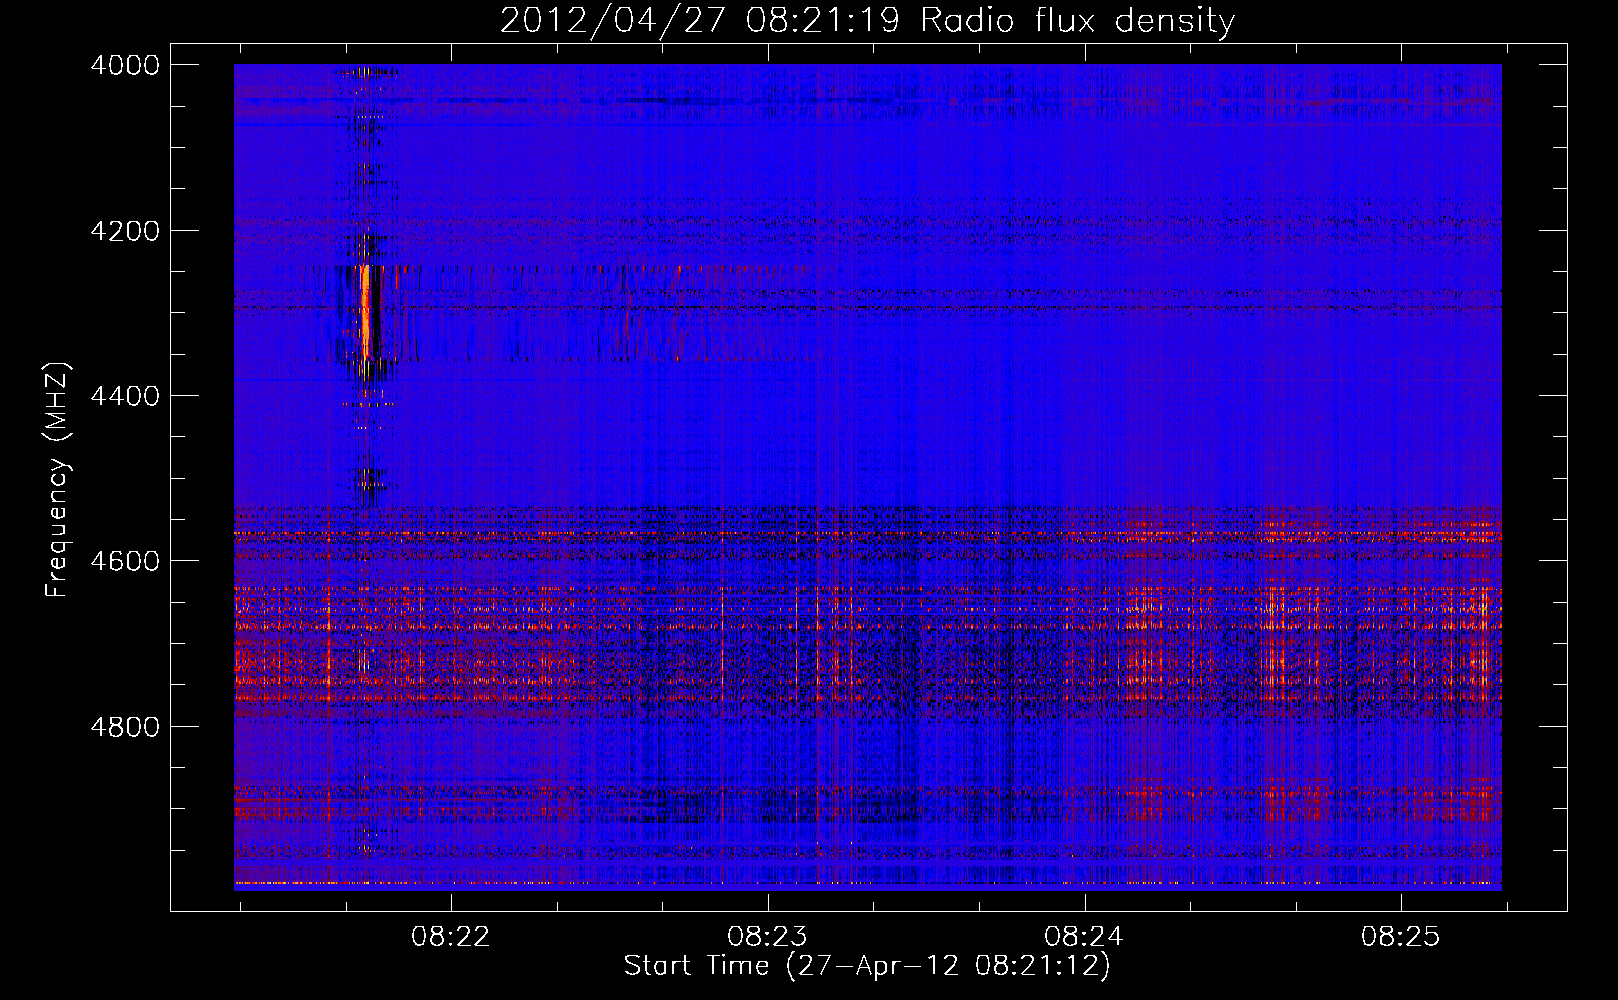Click the "Start Time (27-Apr-12 08:21:12)" axis label
The height and width of the screenshot is (1000, 1618).
[867, 966]
